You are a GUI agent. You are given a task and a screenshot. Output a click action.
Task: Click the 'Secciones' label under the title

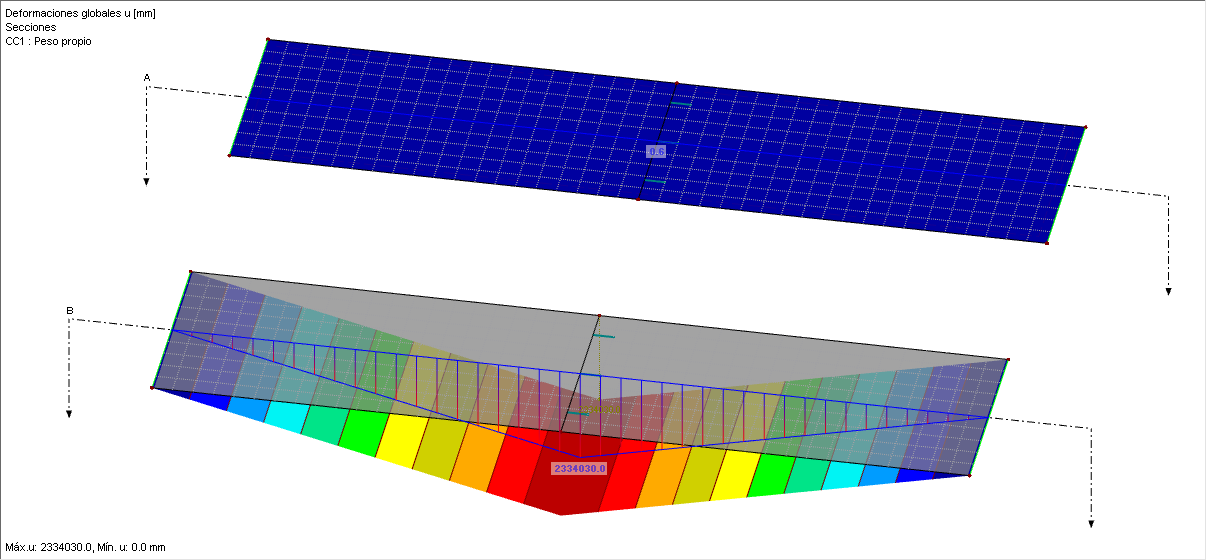(31, 27)
